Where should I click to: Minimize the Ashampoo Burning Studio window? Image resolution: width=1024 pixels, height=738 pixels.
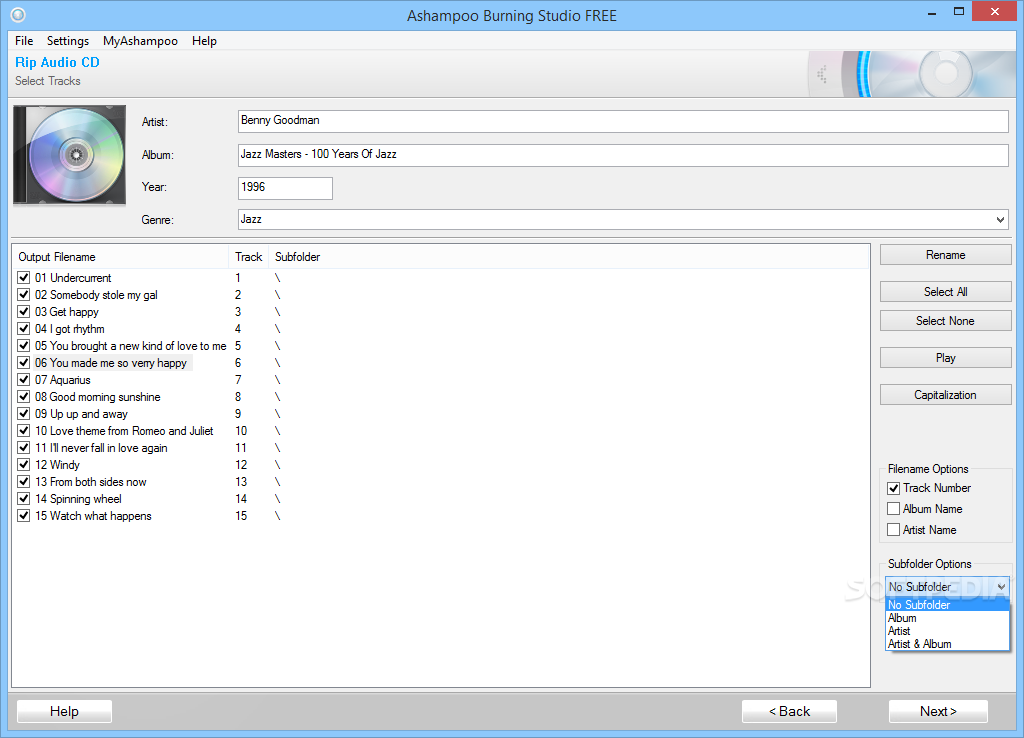tap(932, 12)
